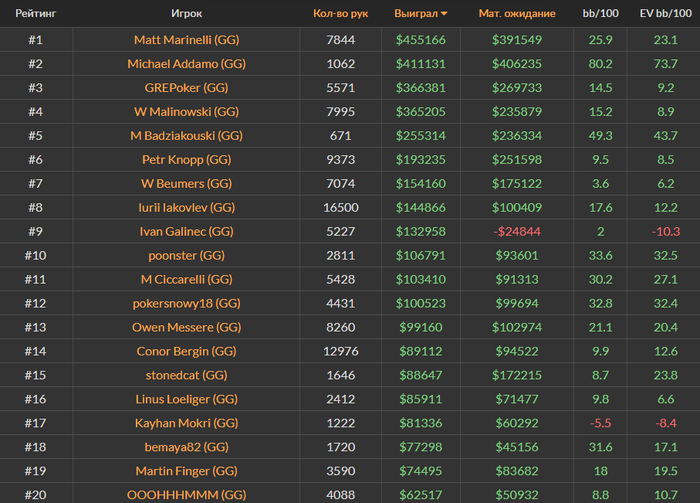Sort by bb/100 column header
Viewport: 700px width, 503px height.
tap(600, 13)
